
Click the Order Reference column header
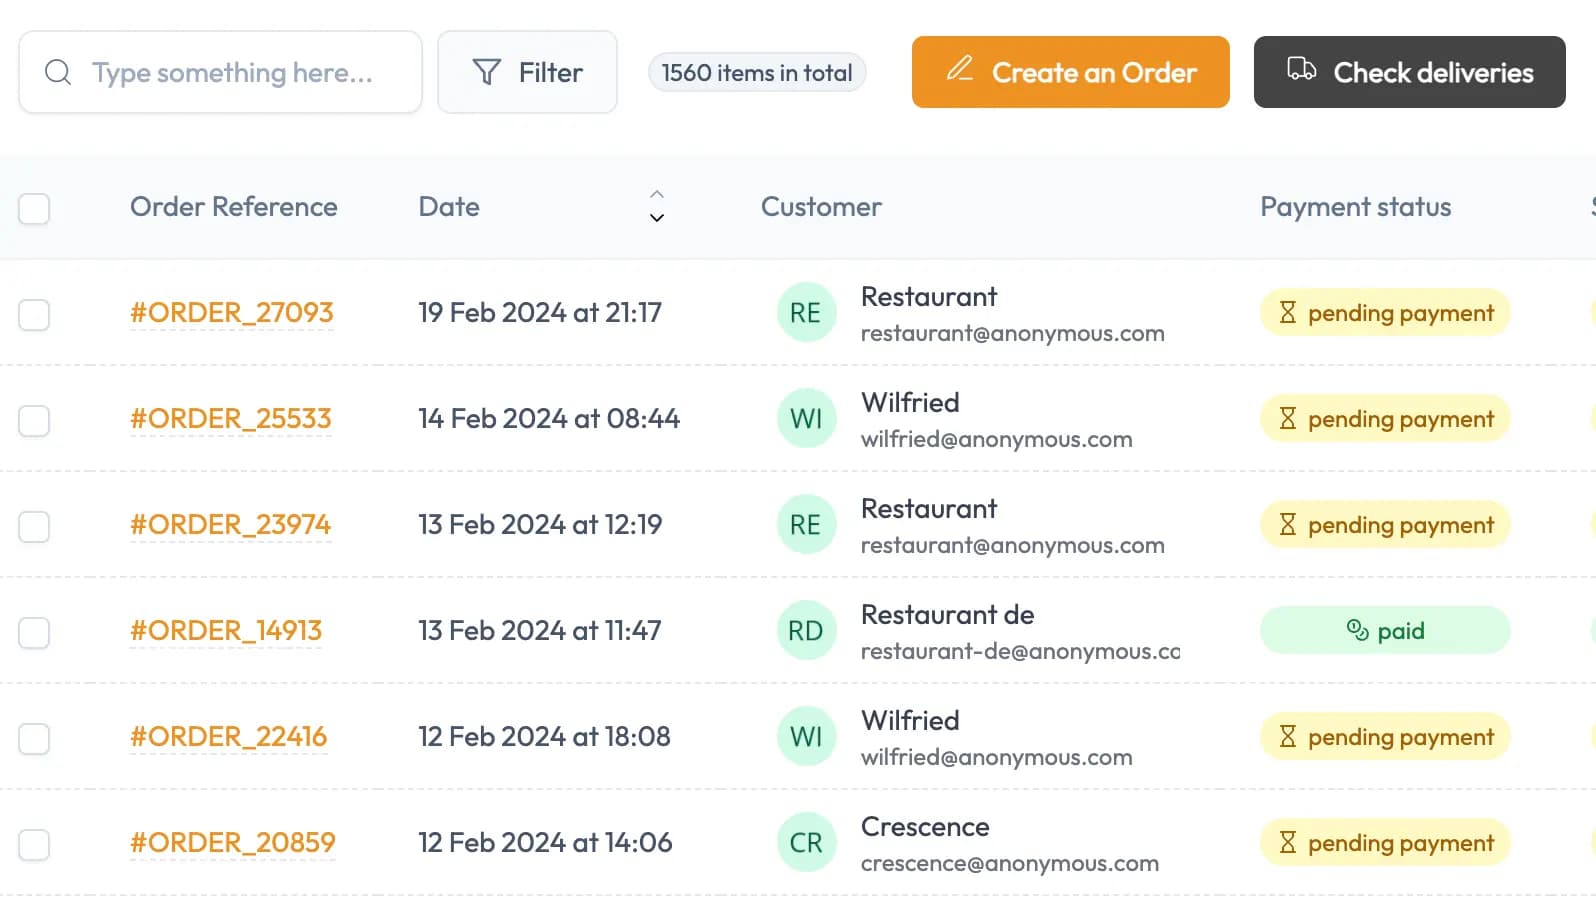[x=234, y=207]
